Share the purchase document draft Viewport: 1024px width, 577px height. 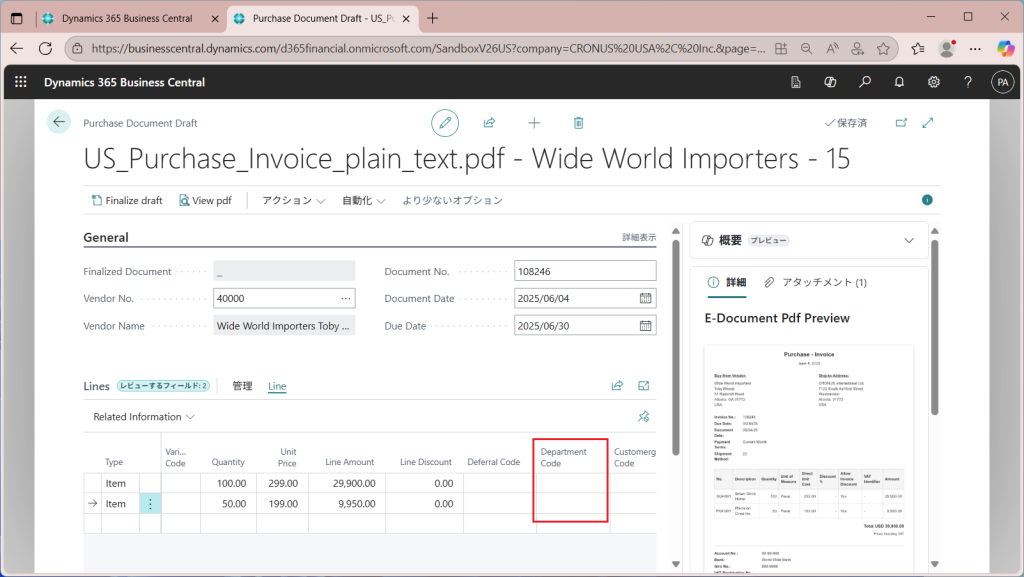tap(489, 123)
